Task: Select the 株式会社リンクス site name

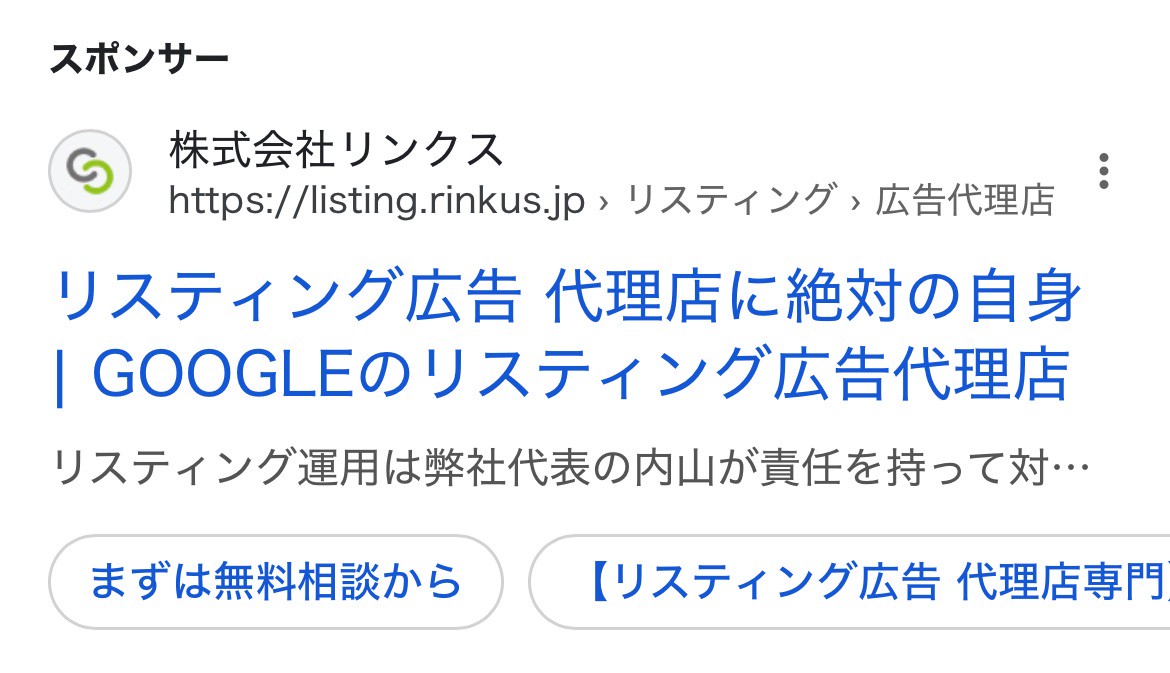Action: pyautogui.click(x=335, y=150)
